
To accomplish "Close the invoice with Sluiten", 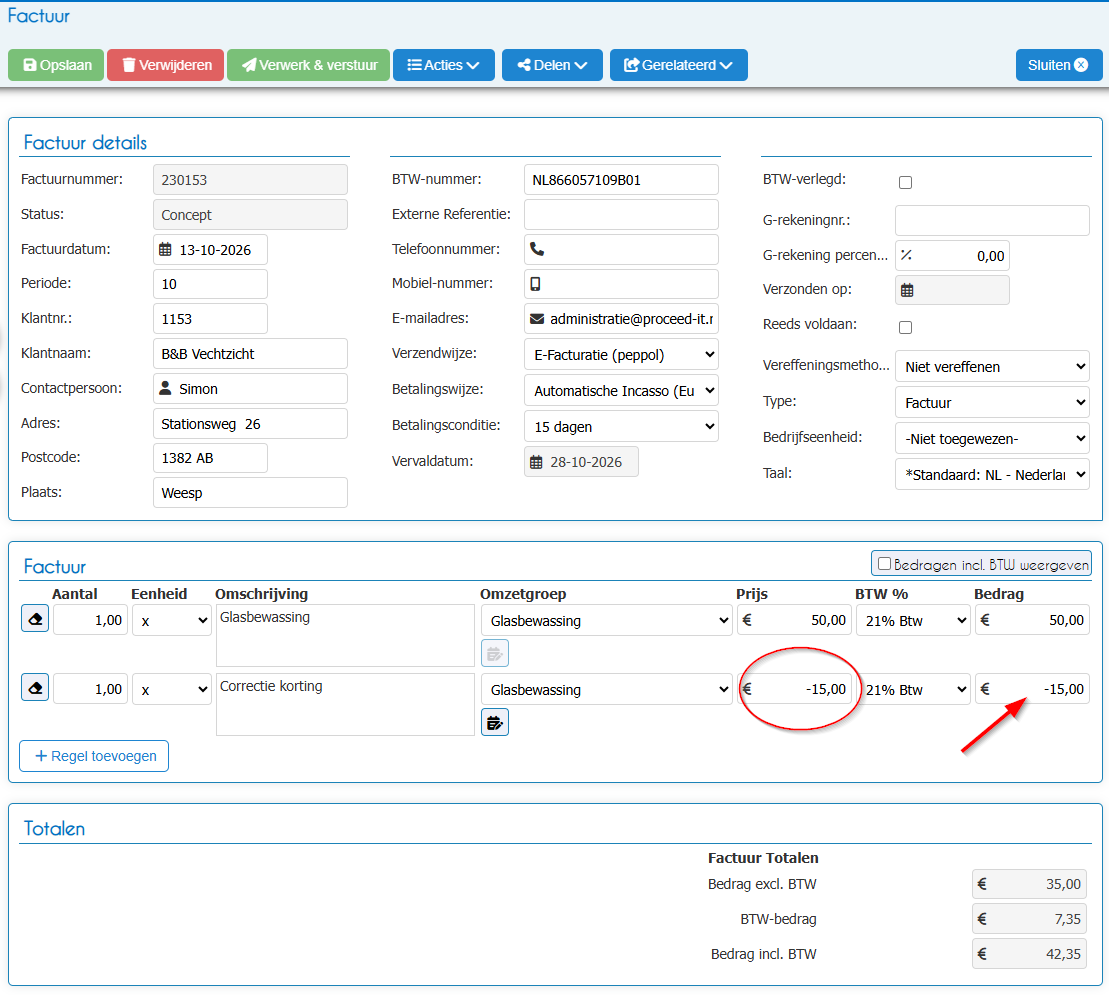I will 1059,65.
